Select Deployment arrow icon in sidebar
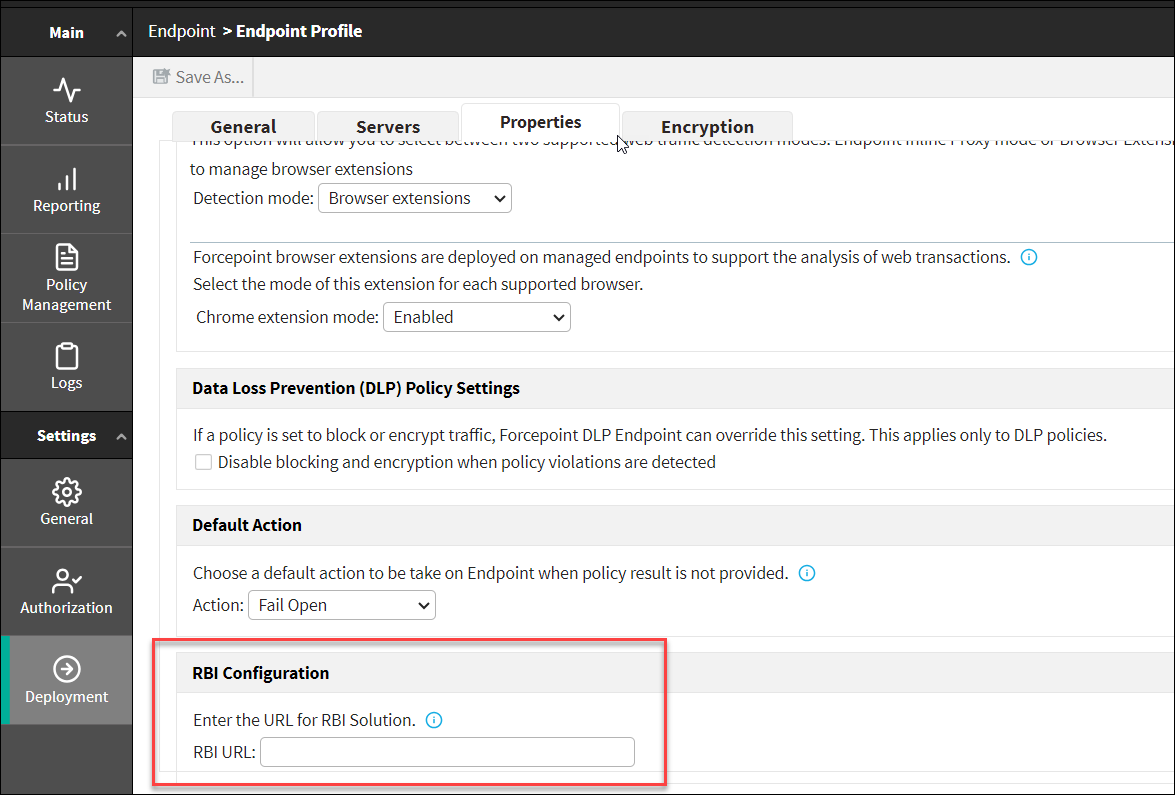The image size is (1175, 795). click(66, 669)
